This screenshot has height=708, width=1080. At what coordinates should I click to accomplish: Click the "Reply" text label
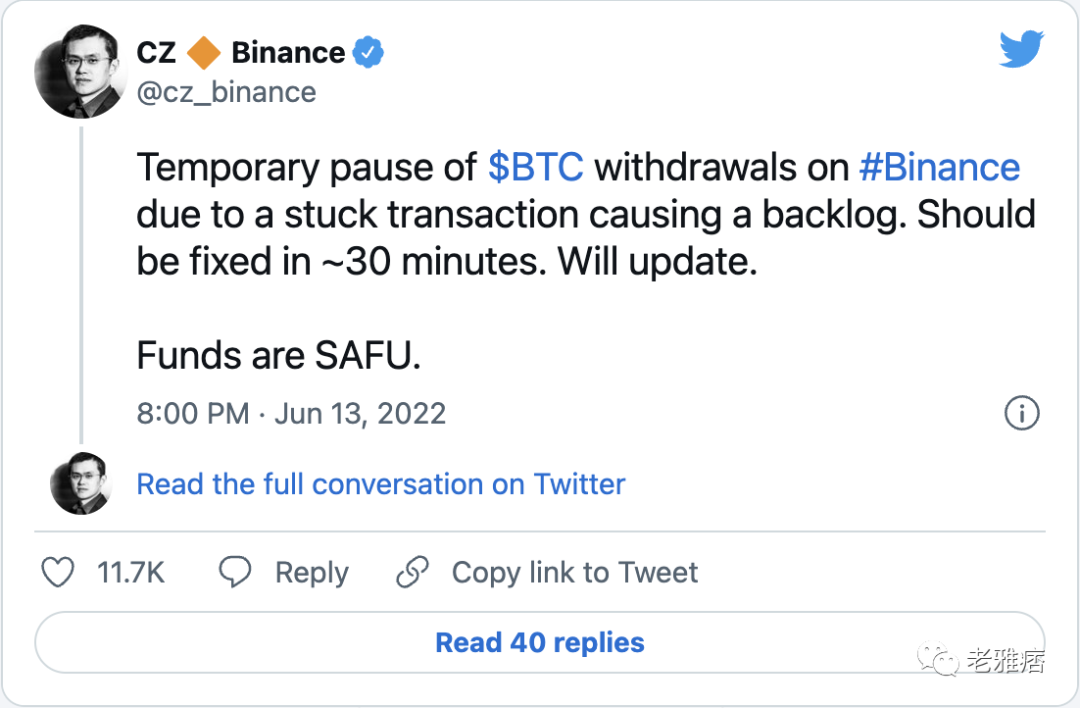pyautogui.click(x=312, y=573)
